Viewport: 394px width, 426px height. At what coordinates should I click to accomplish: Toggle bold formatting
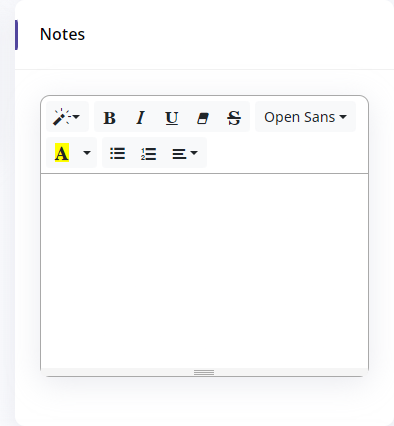[109, 117]
